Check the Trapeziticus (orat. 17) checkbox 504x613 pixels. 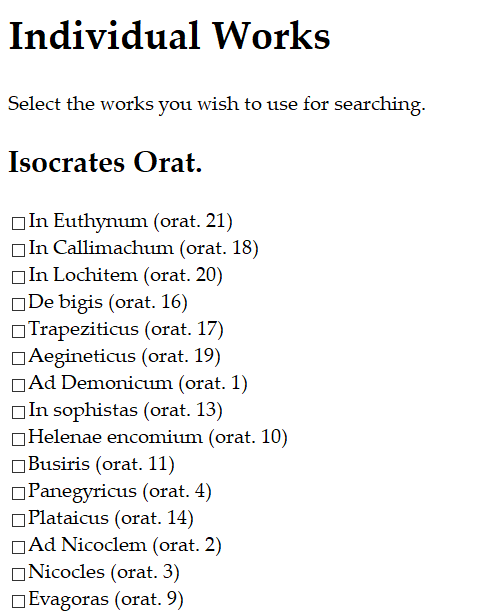[18, 331]
